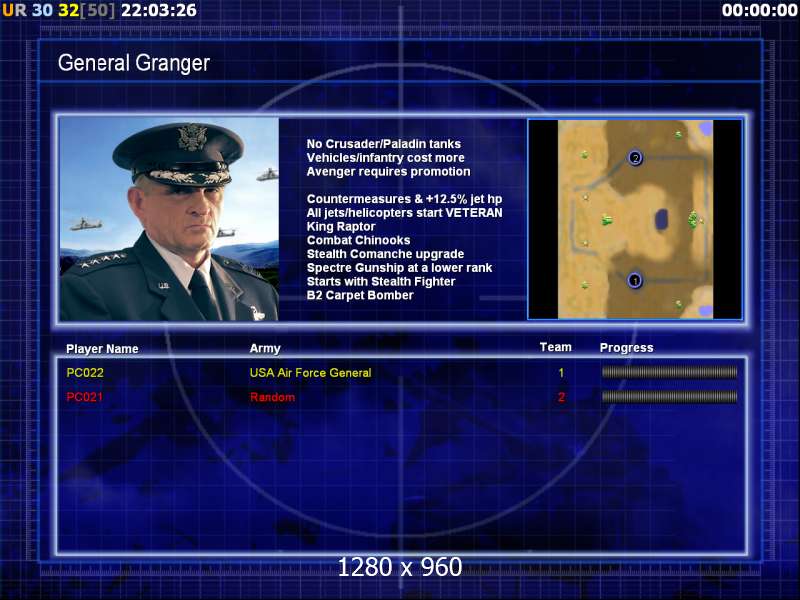Click start position marker 1 on minimap

pyautogui.click(x=635, y=281)
